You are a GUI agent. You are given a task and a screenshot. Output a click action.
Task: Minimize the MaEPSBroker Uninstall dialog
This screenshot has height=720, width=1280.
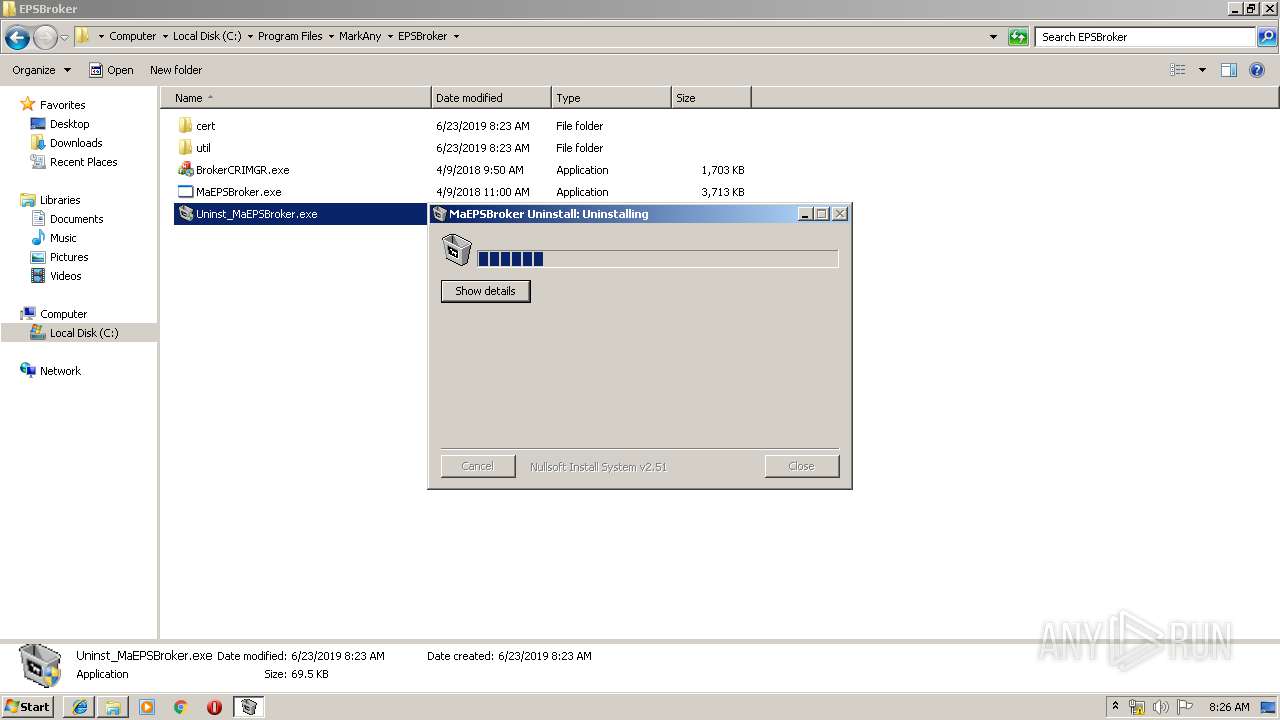[x=805, y=214]
